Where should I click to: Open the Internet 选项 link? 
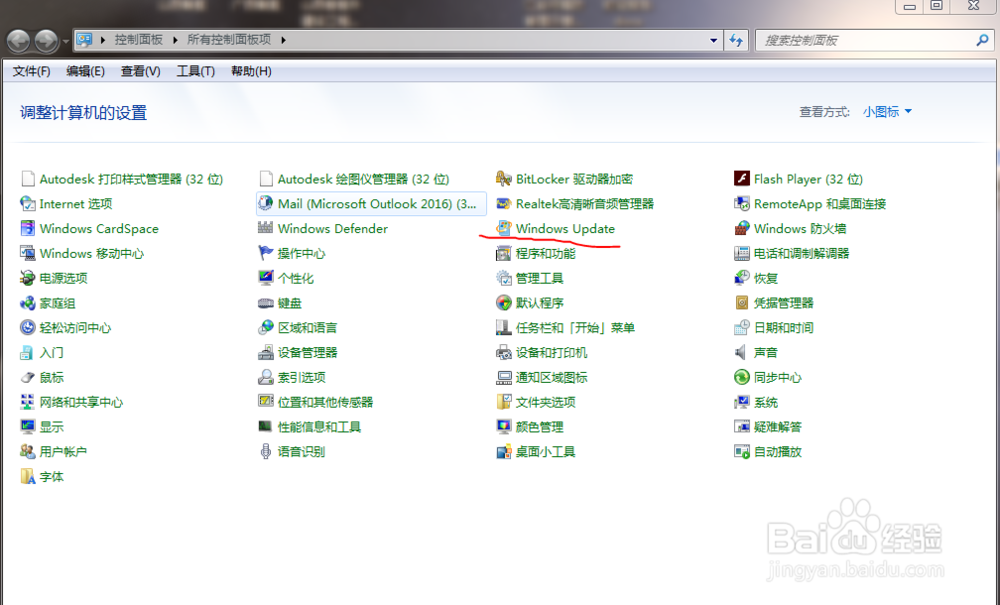coord(76,203)
